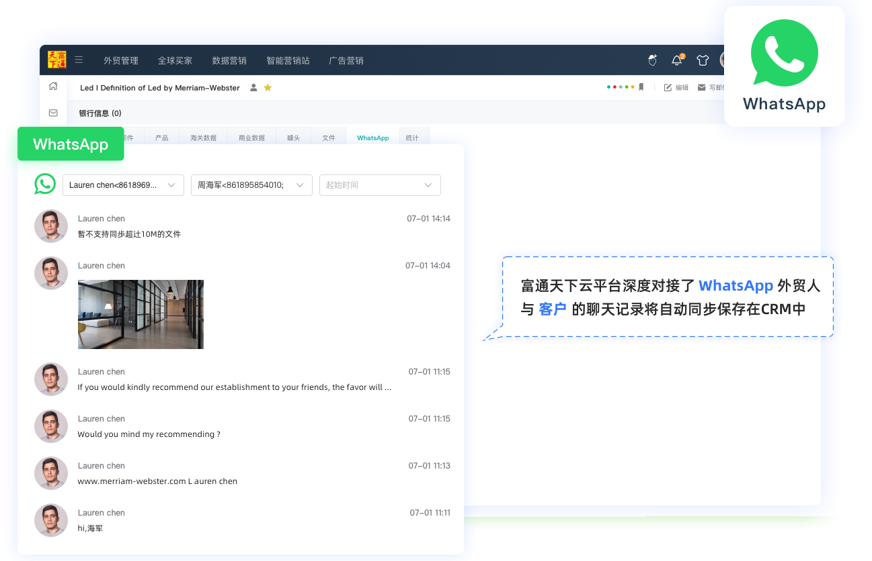Click blue 客户 text in the callout
The image size is (872, 561).
tap(552, 309)
